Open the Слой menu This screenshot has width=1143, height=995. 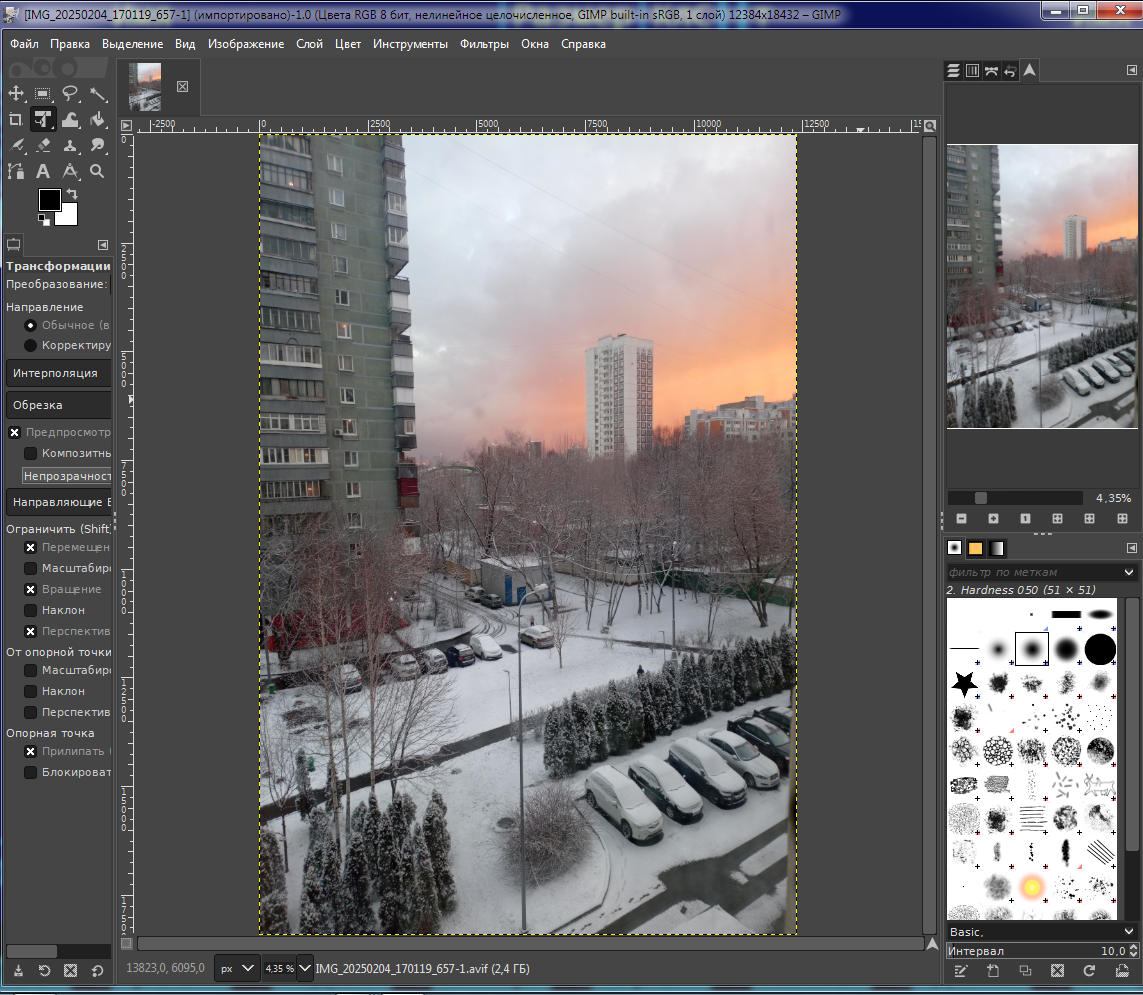(309, 44)
